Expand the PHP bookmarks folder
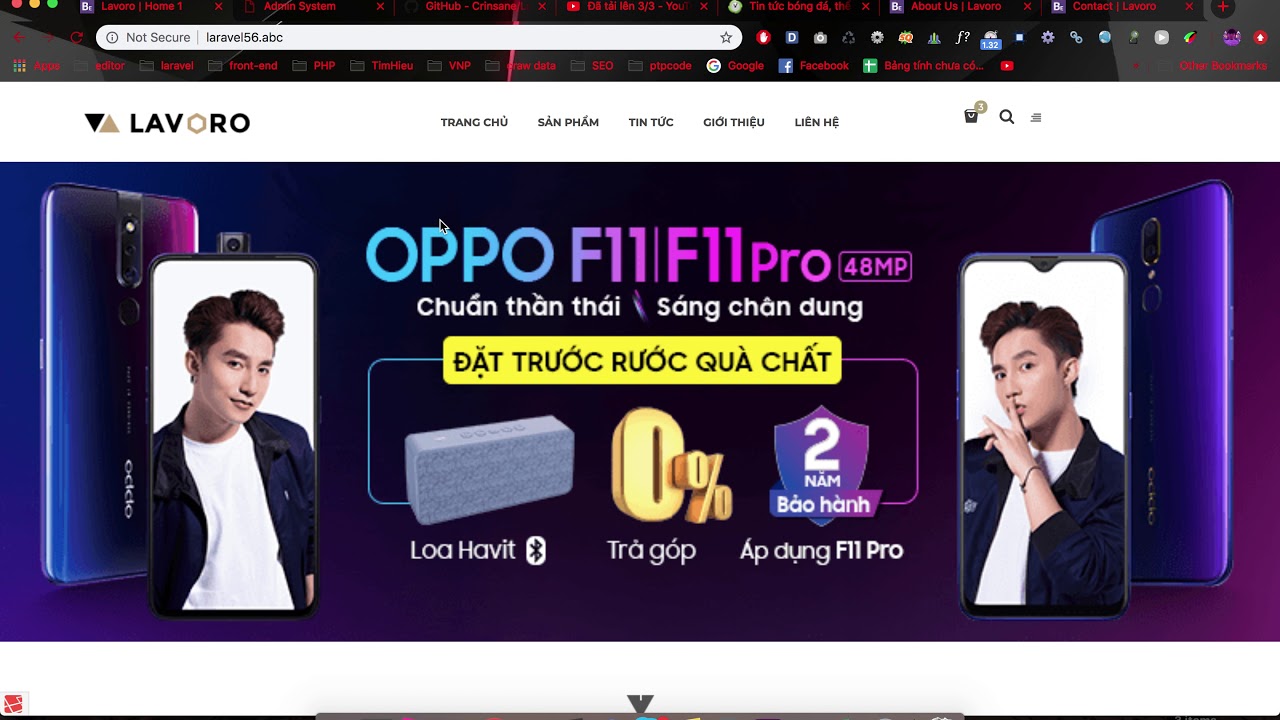The height and width of the screenshot is (720, 1280). 314,66
